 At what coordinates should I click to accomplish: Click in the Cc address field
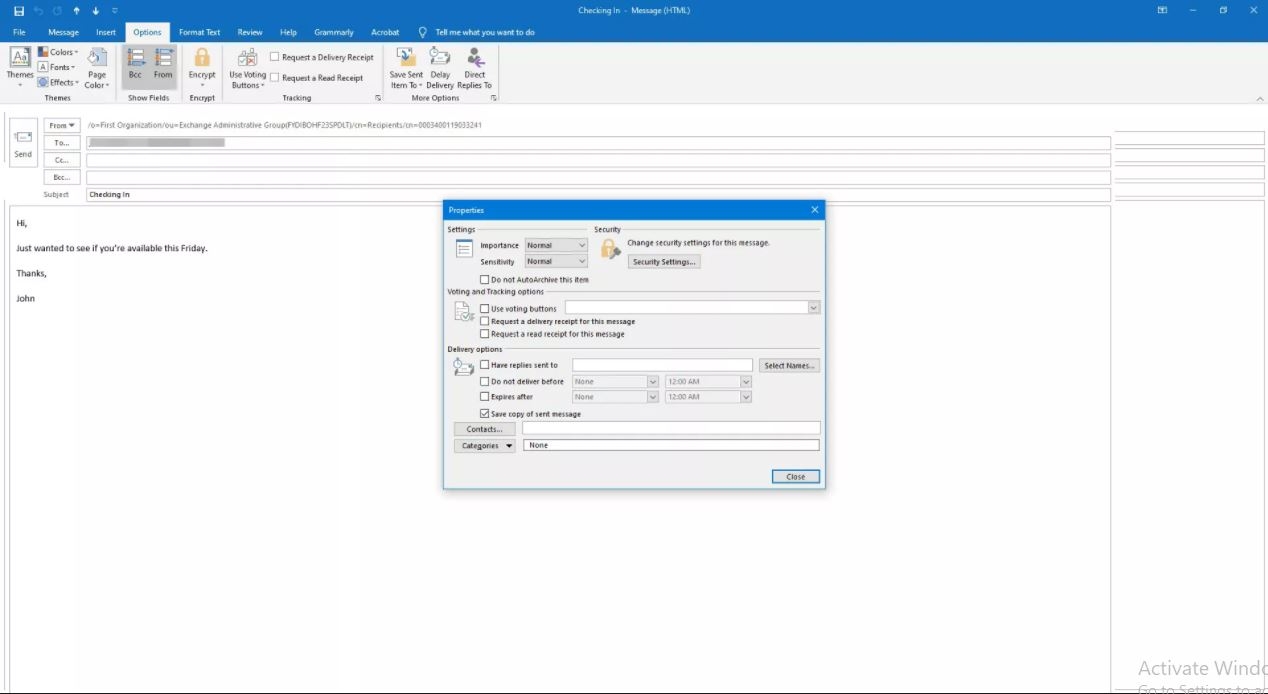[598, 160]
